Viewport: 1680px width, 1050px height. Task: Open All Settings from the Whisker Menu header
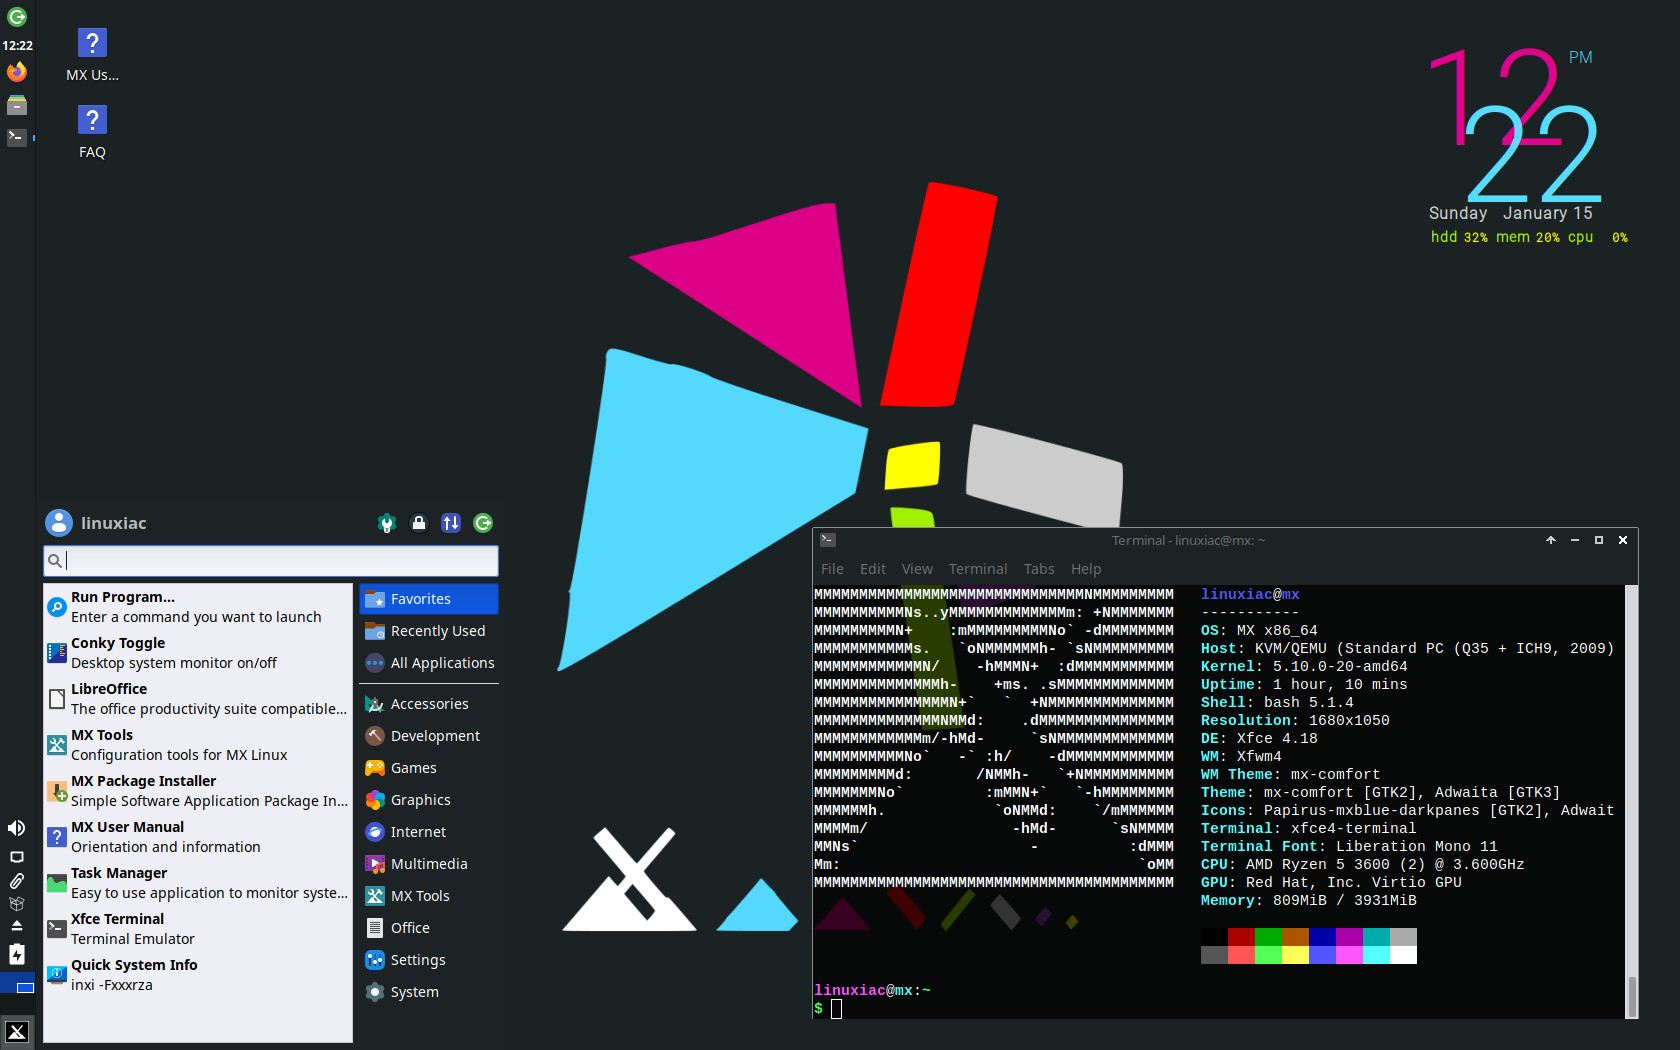387,523
